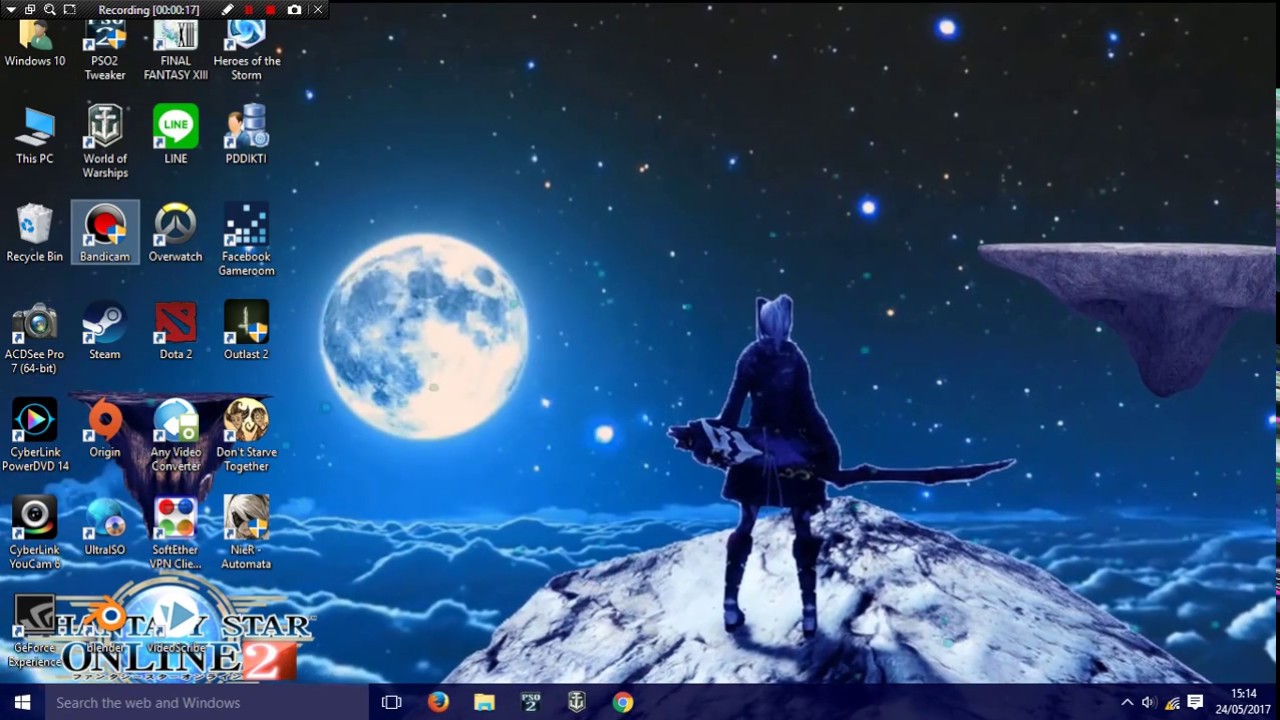Select the NieR Automata desktop shortcut
This screenshot has height=720, width=1280.
[246, 534]
